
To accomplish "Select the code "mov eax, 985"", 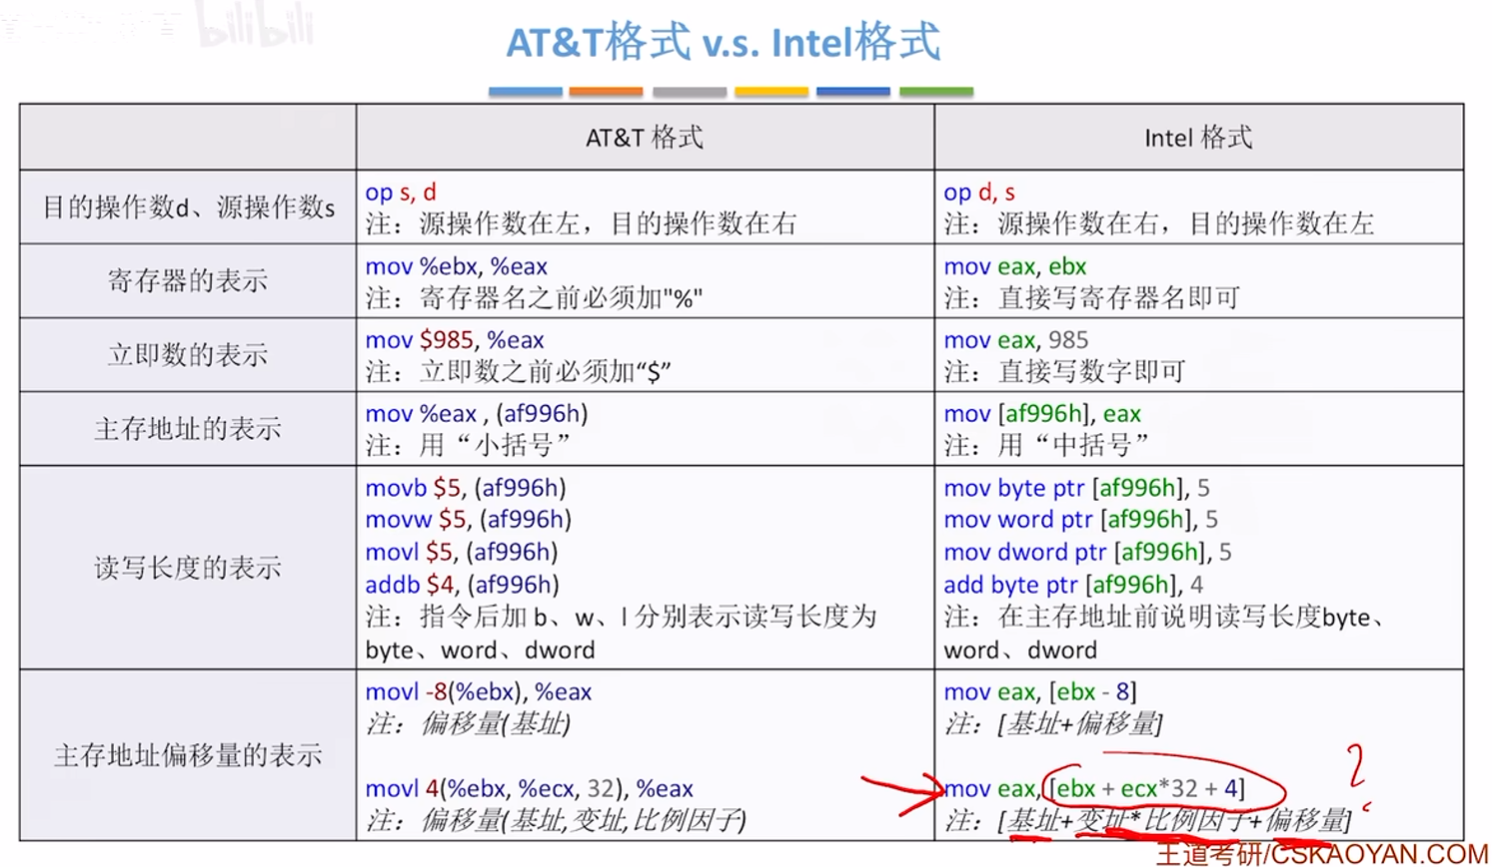I will click(x=1016, y=341).
